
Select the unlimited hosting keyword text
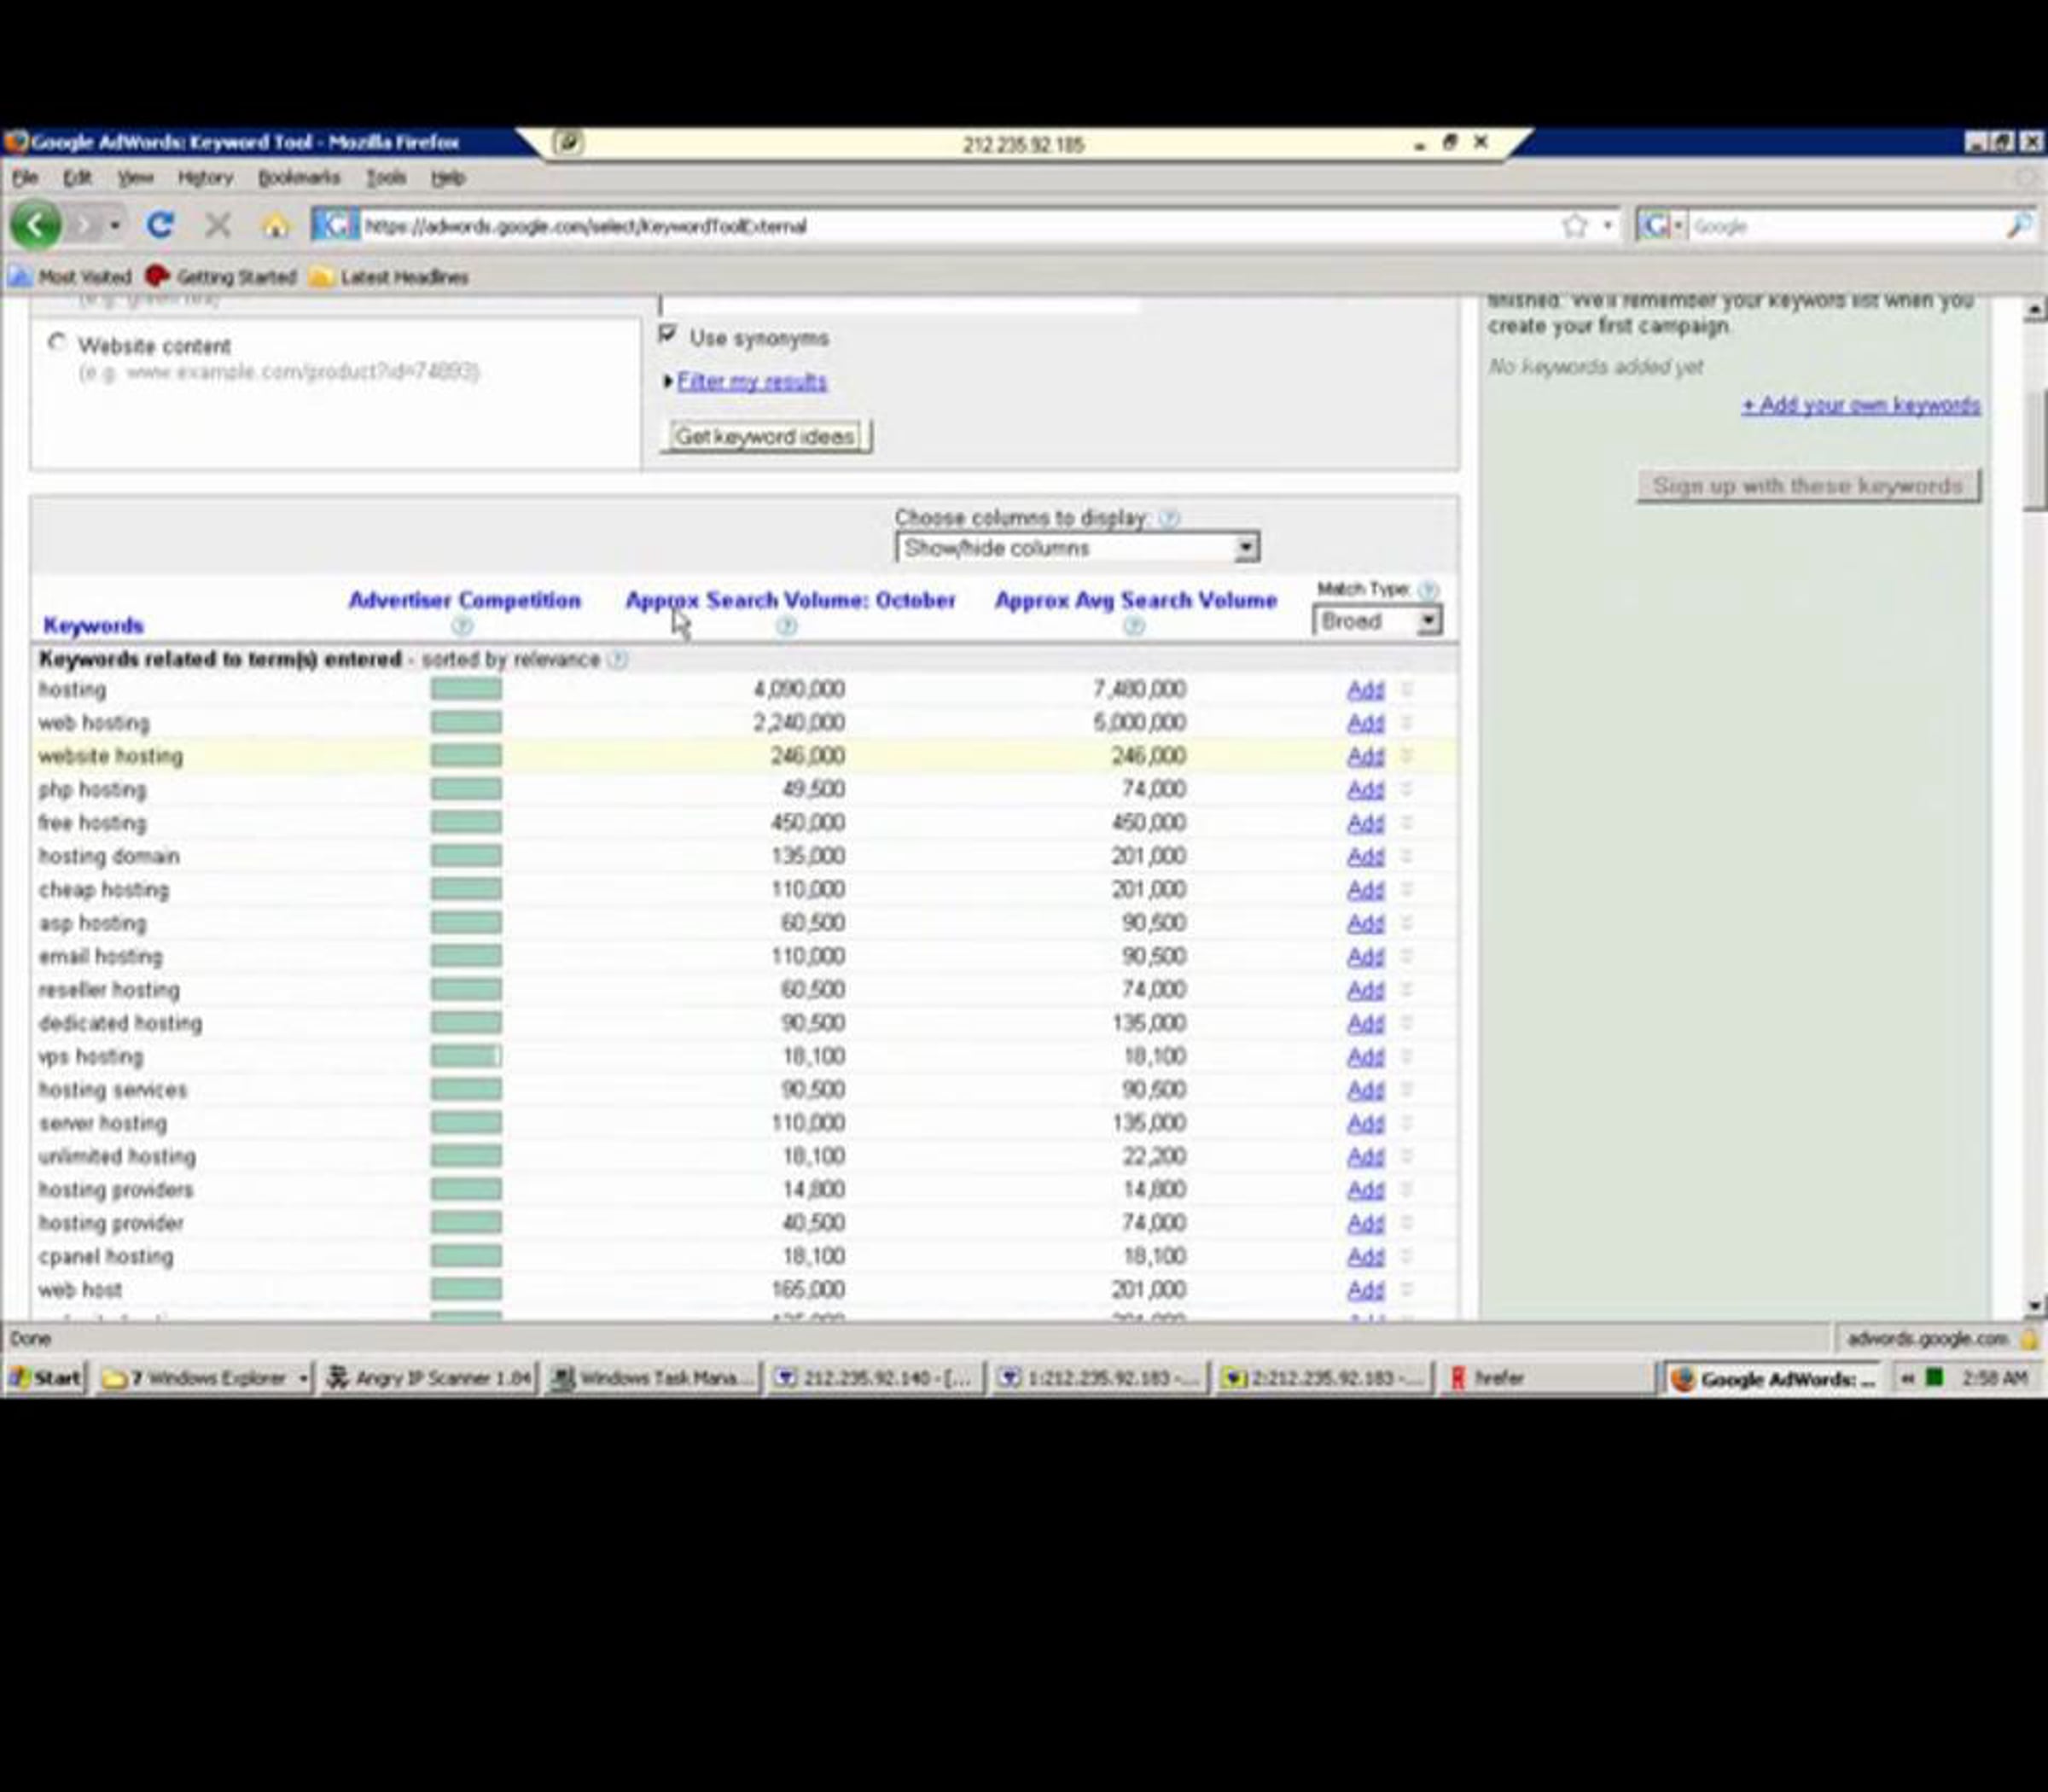tap(117, 1157)
